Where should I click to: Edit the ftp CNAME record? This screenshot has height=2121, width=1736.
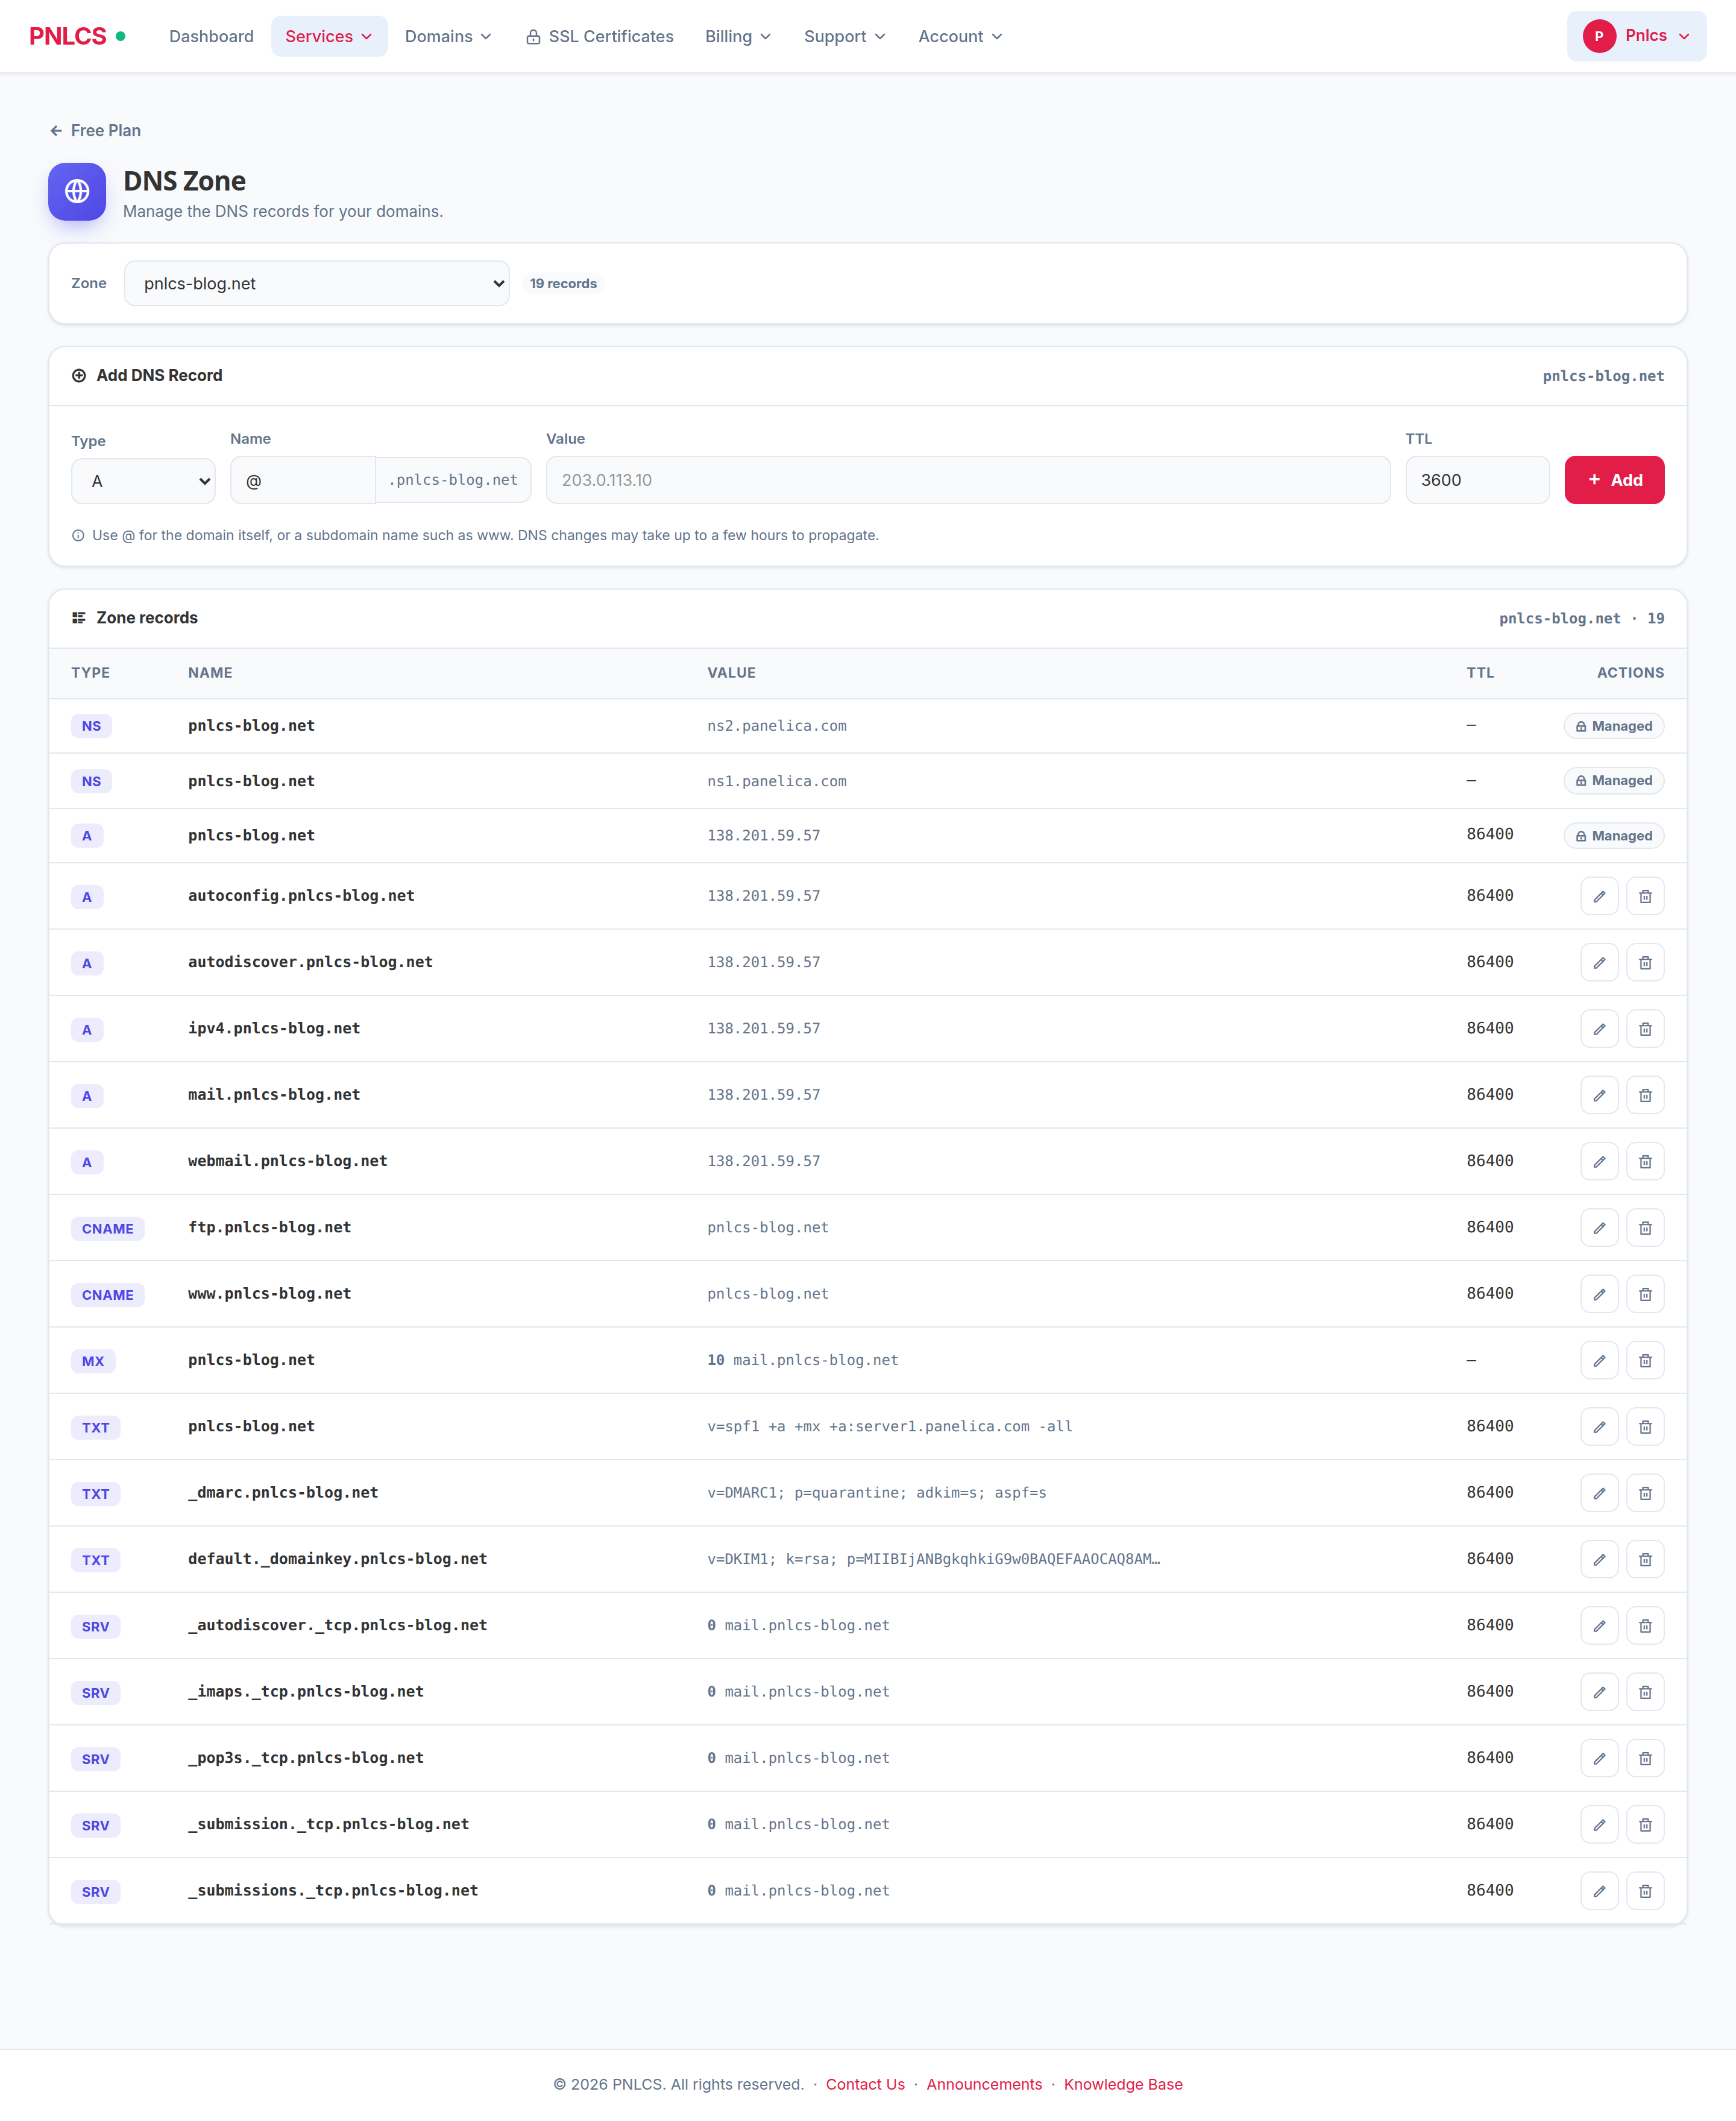pyautogui.click(x=1599, y=1228)
